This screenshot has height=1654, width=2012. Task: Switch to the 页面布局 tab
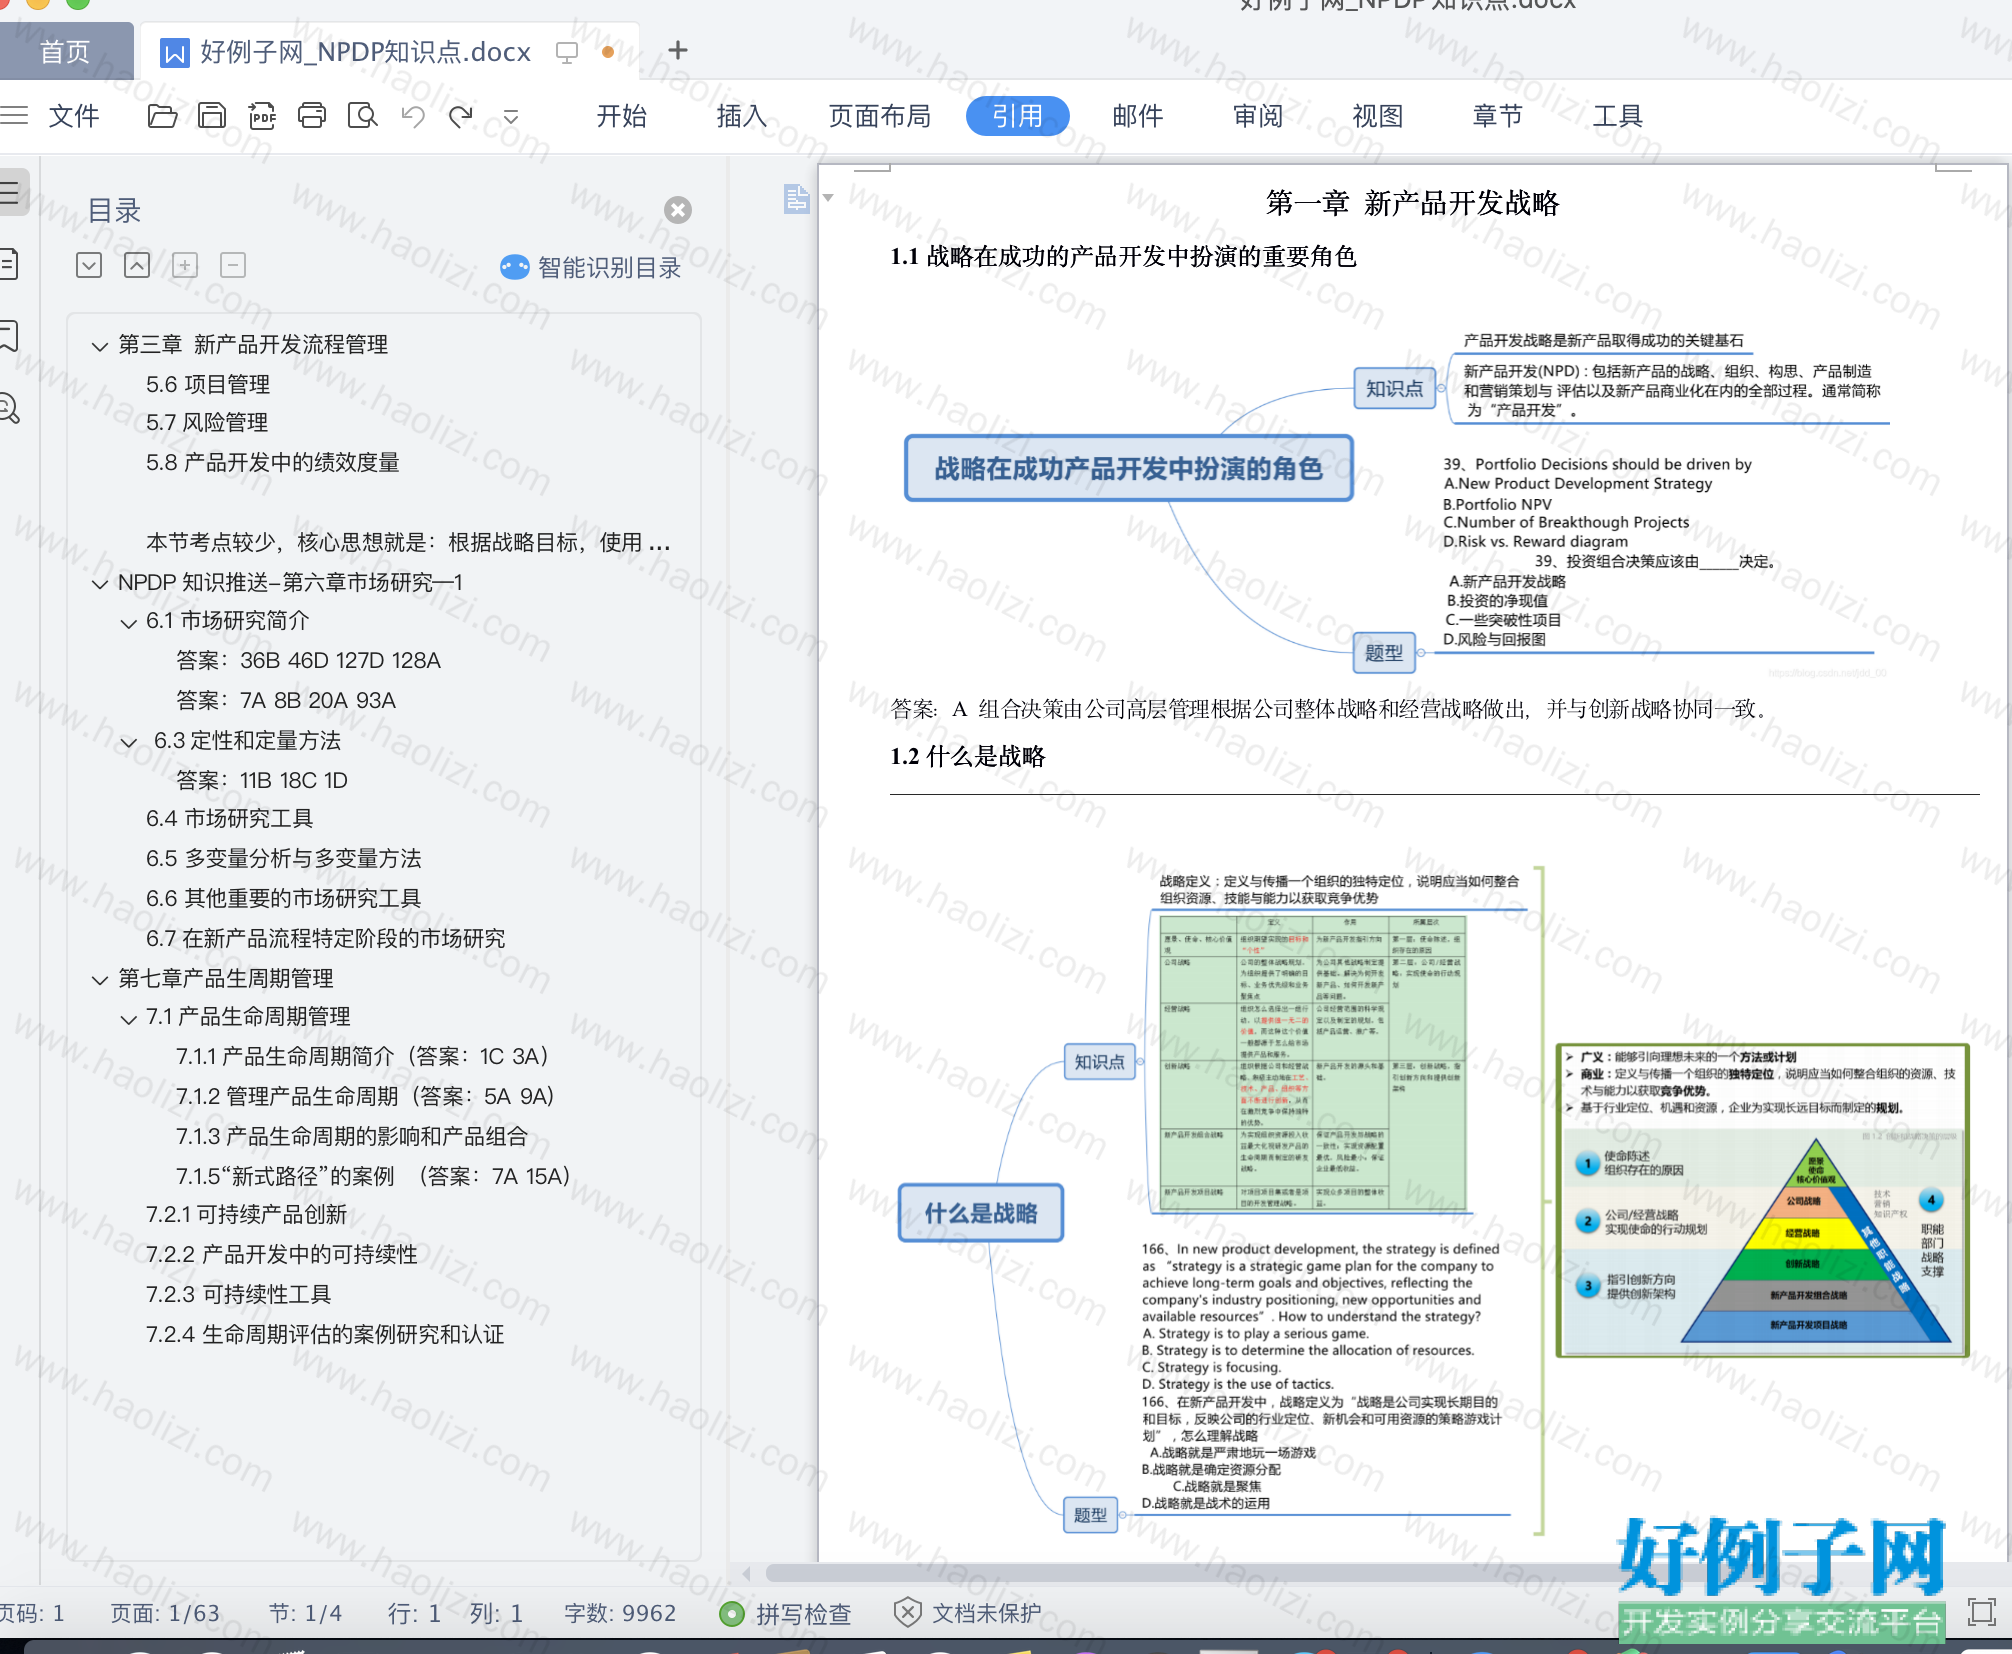click(x=879, y=116)
